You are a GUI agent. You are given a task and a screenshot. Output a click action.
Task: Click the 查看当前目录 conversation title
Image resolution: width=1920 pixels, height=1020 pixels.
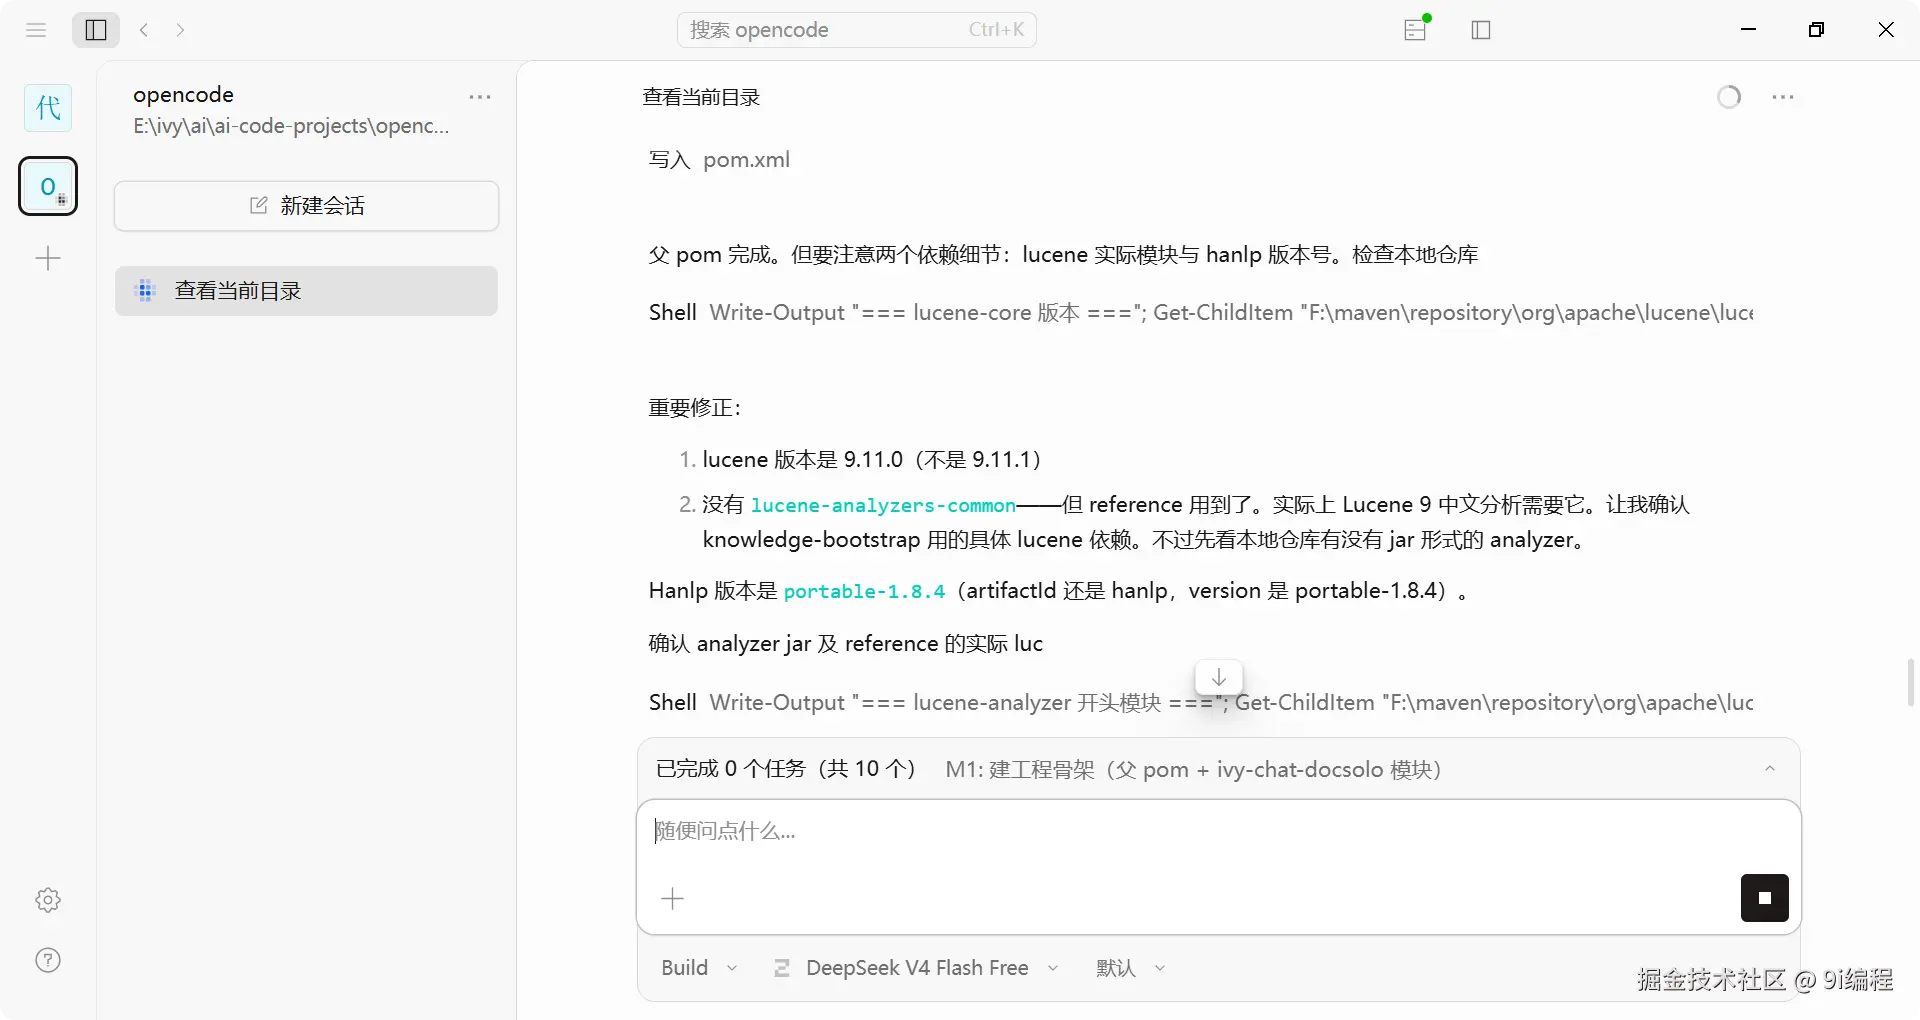pyautogui.click(x=701, y=97)
